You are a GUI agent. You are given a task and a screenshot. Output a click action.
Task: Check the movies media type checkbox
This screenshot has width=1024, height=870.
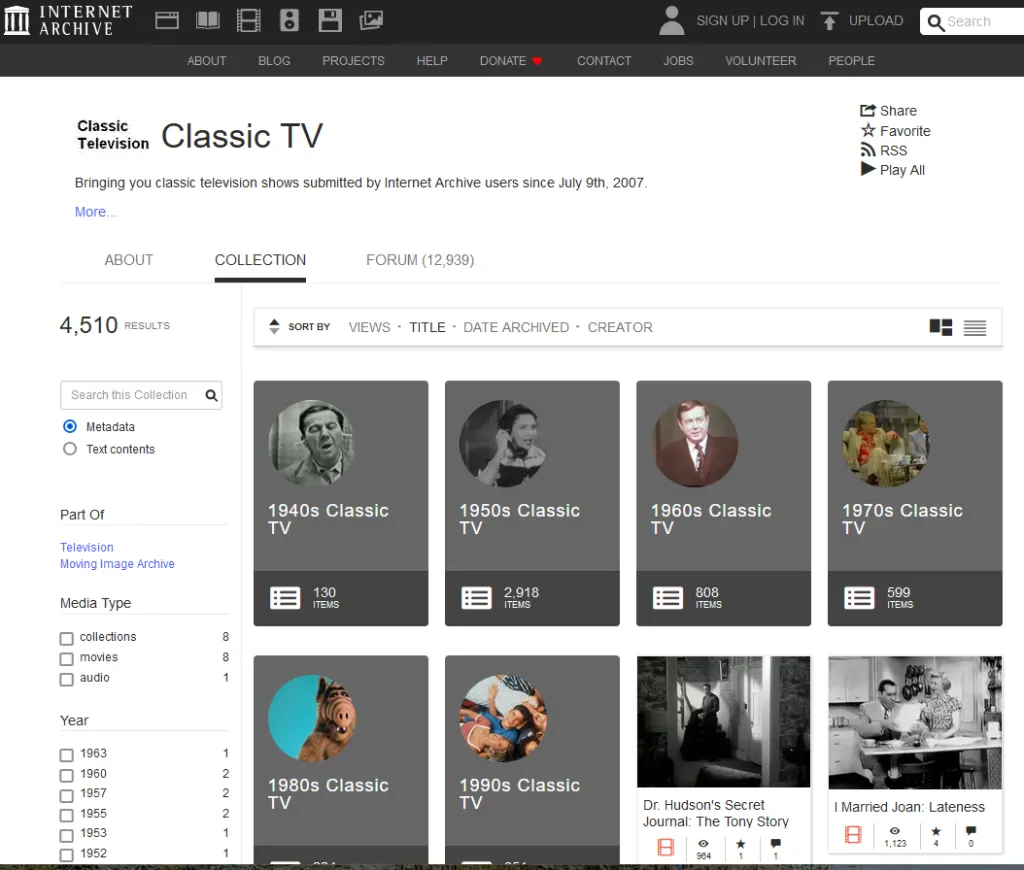pyautogui.click(x=67, y=659)
